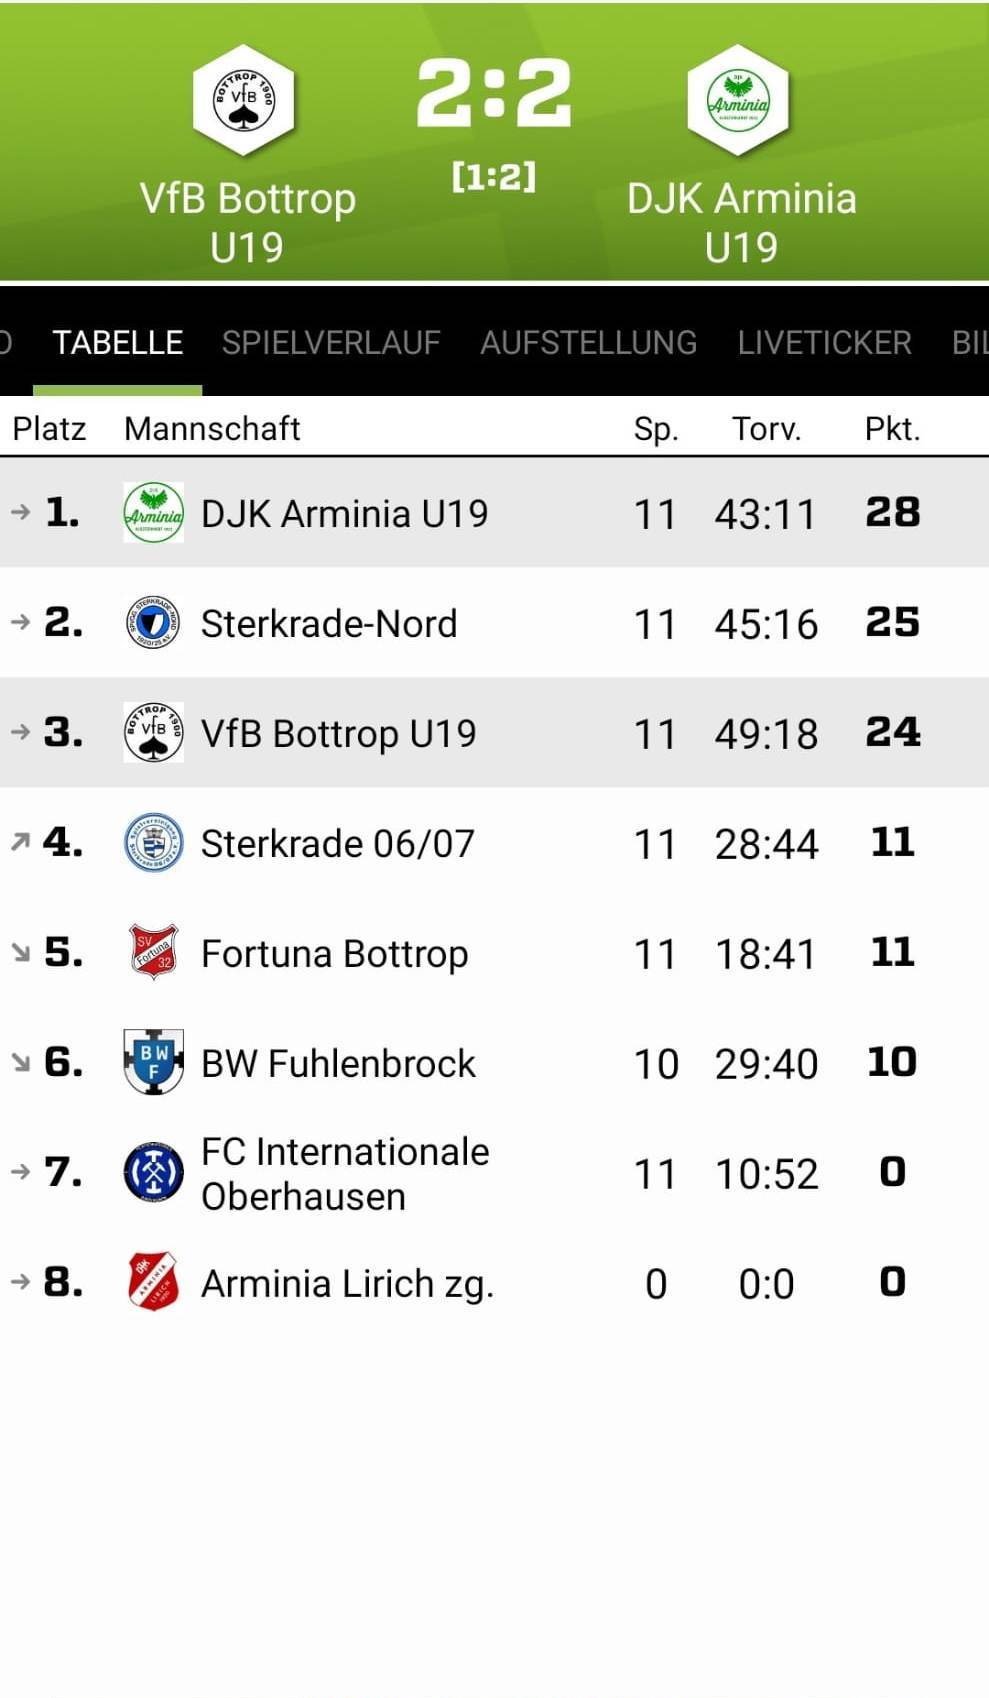Tap the Arminia Lirich zg. crest

[153, 1282]
